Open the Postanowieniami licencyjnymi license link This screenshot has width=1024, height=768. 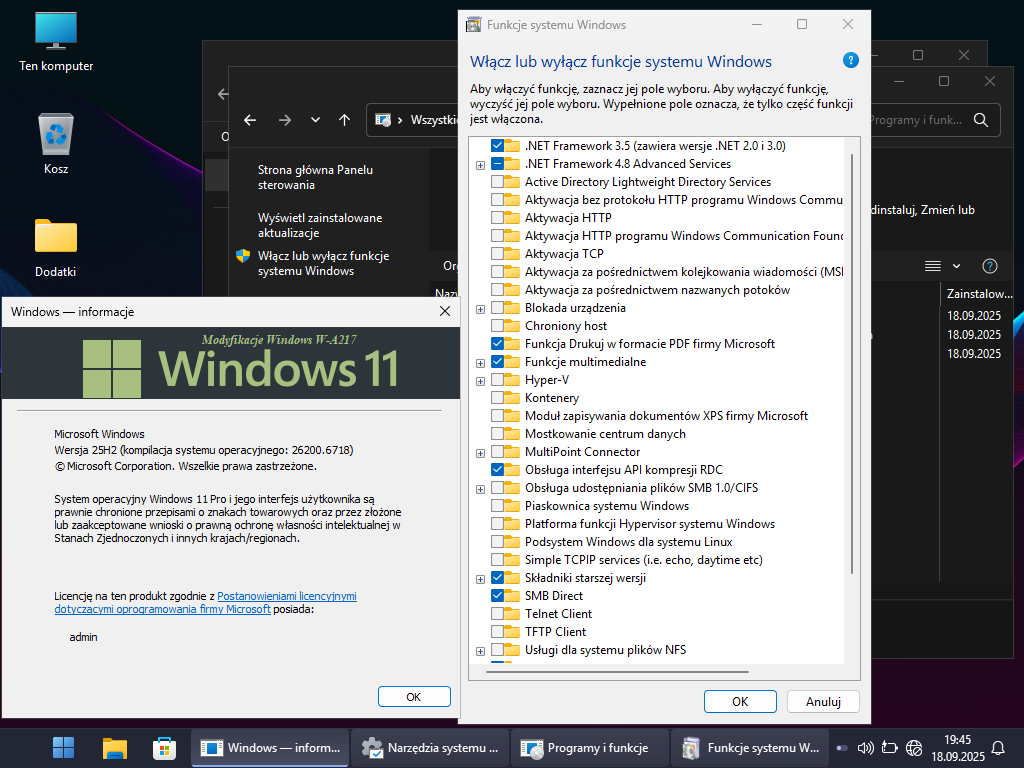(x=286, y=596)
